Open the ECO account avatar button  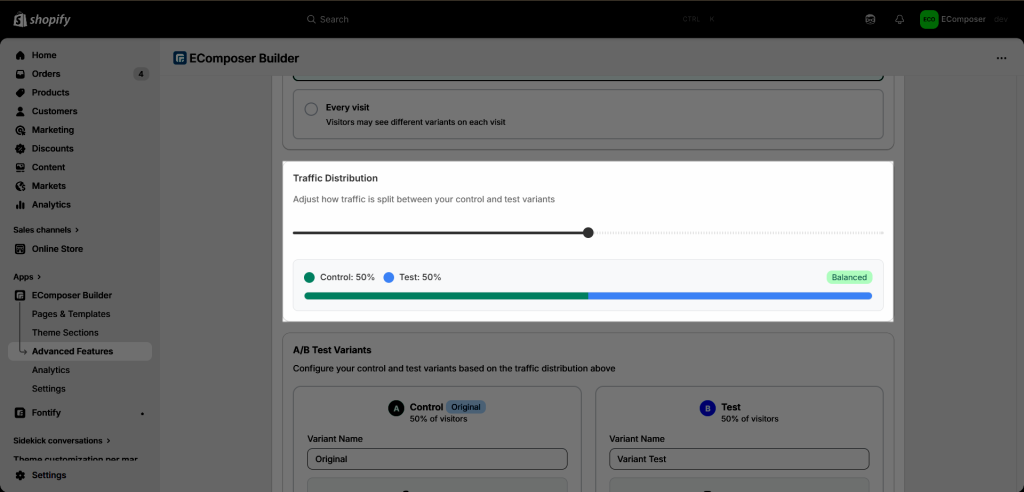(929, 20)
